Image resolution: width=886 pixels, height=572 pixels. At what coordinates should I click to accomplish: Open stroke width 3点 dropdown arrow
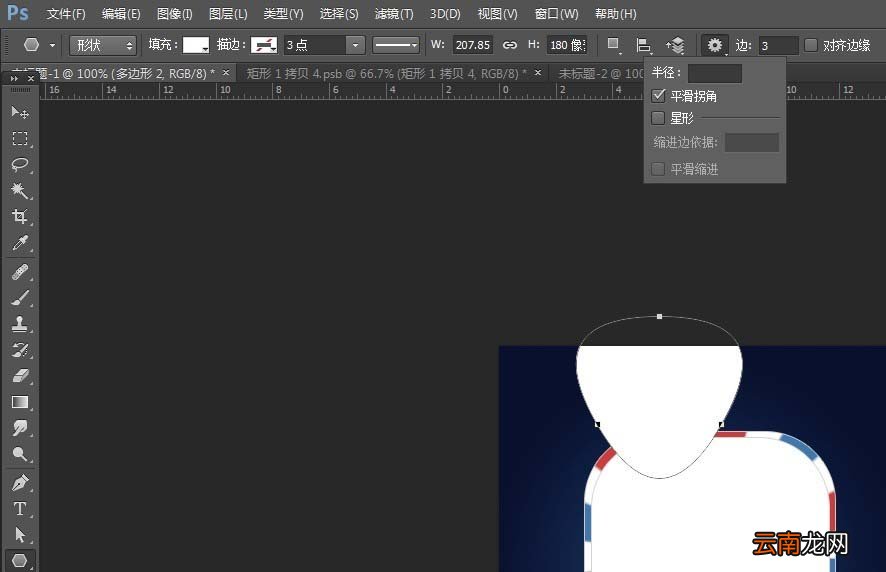(355, 45)
